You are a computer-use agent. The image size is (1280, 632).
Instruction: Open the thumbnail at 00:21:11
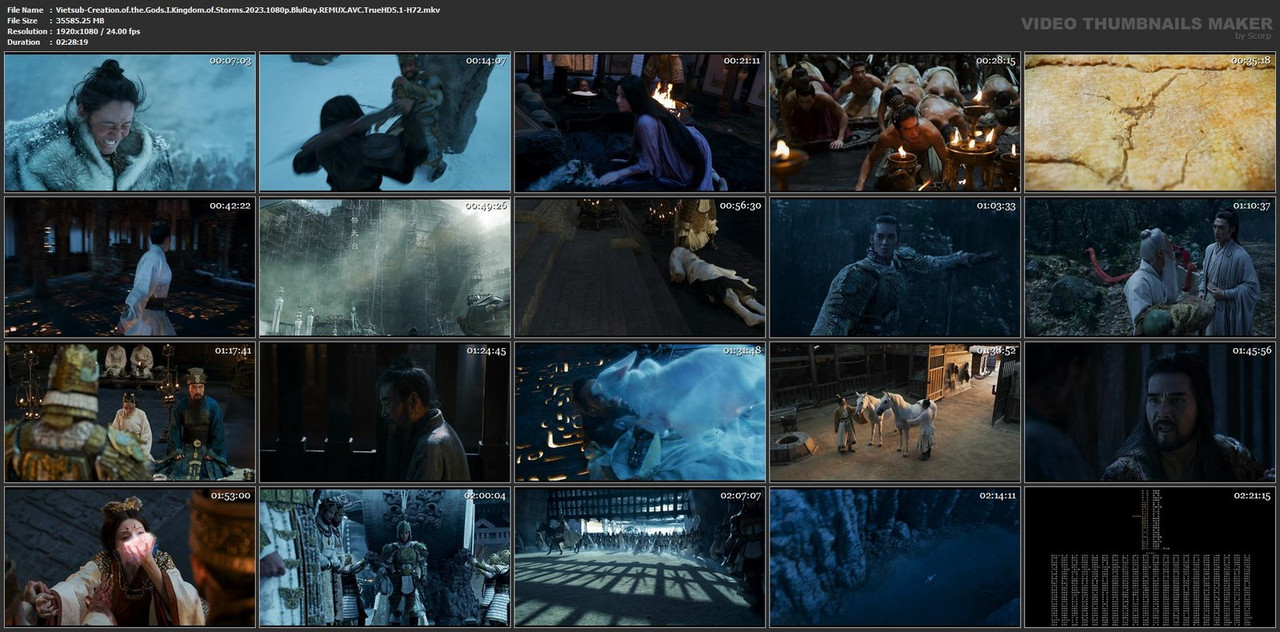tap(640, 122)
